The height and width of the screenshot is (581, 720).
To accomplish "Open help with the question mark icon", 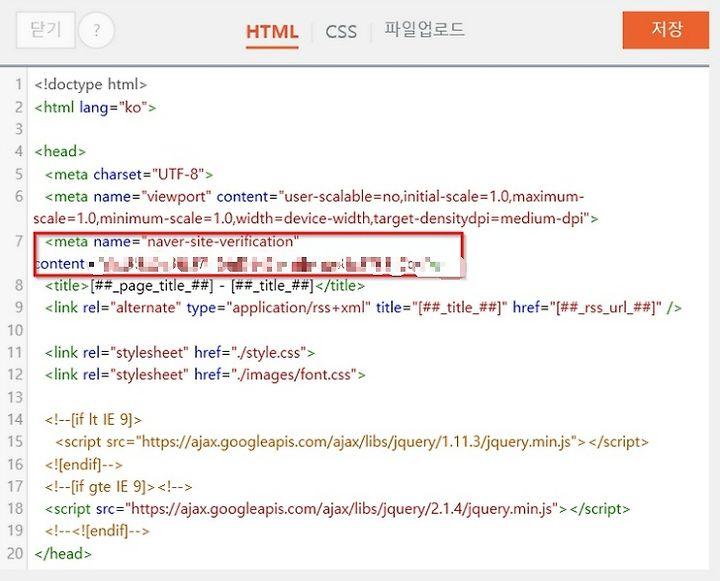I will [x=96, y=31].
